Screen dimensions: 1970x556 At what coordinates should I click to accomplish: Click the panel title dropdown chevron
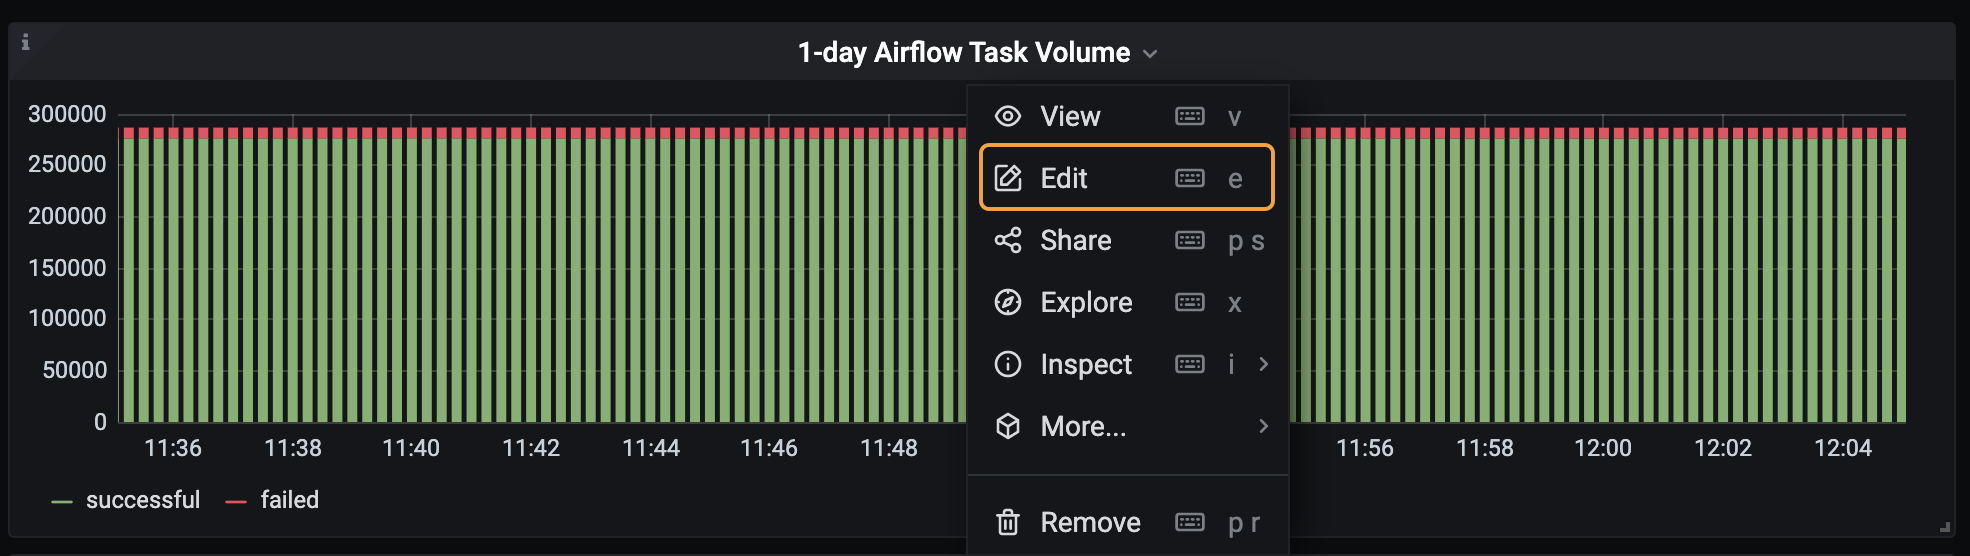1150,54
